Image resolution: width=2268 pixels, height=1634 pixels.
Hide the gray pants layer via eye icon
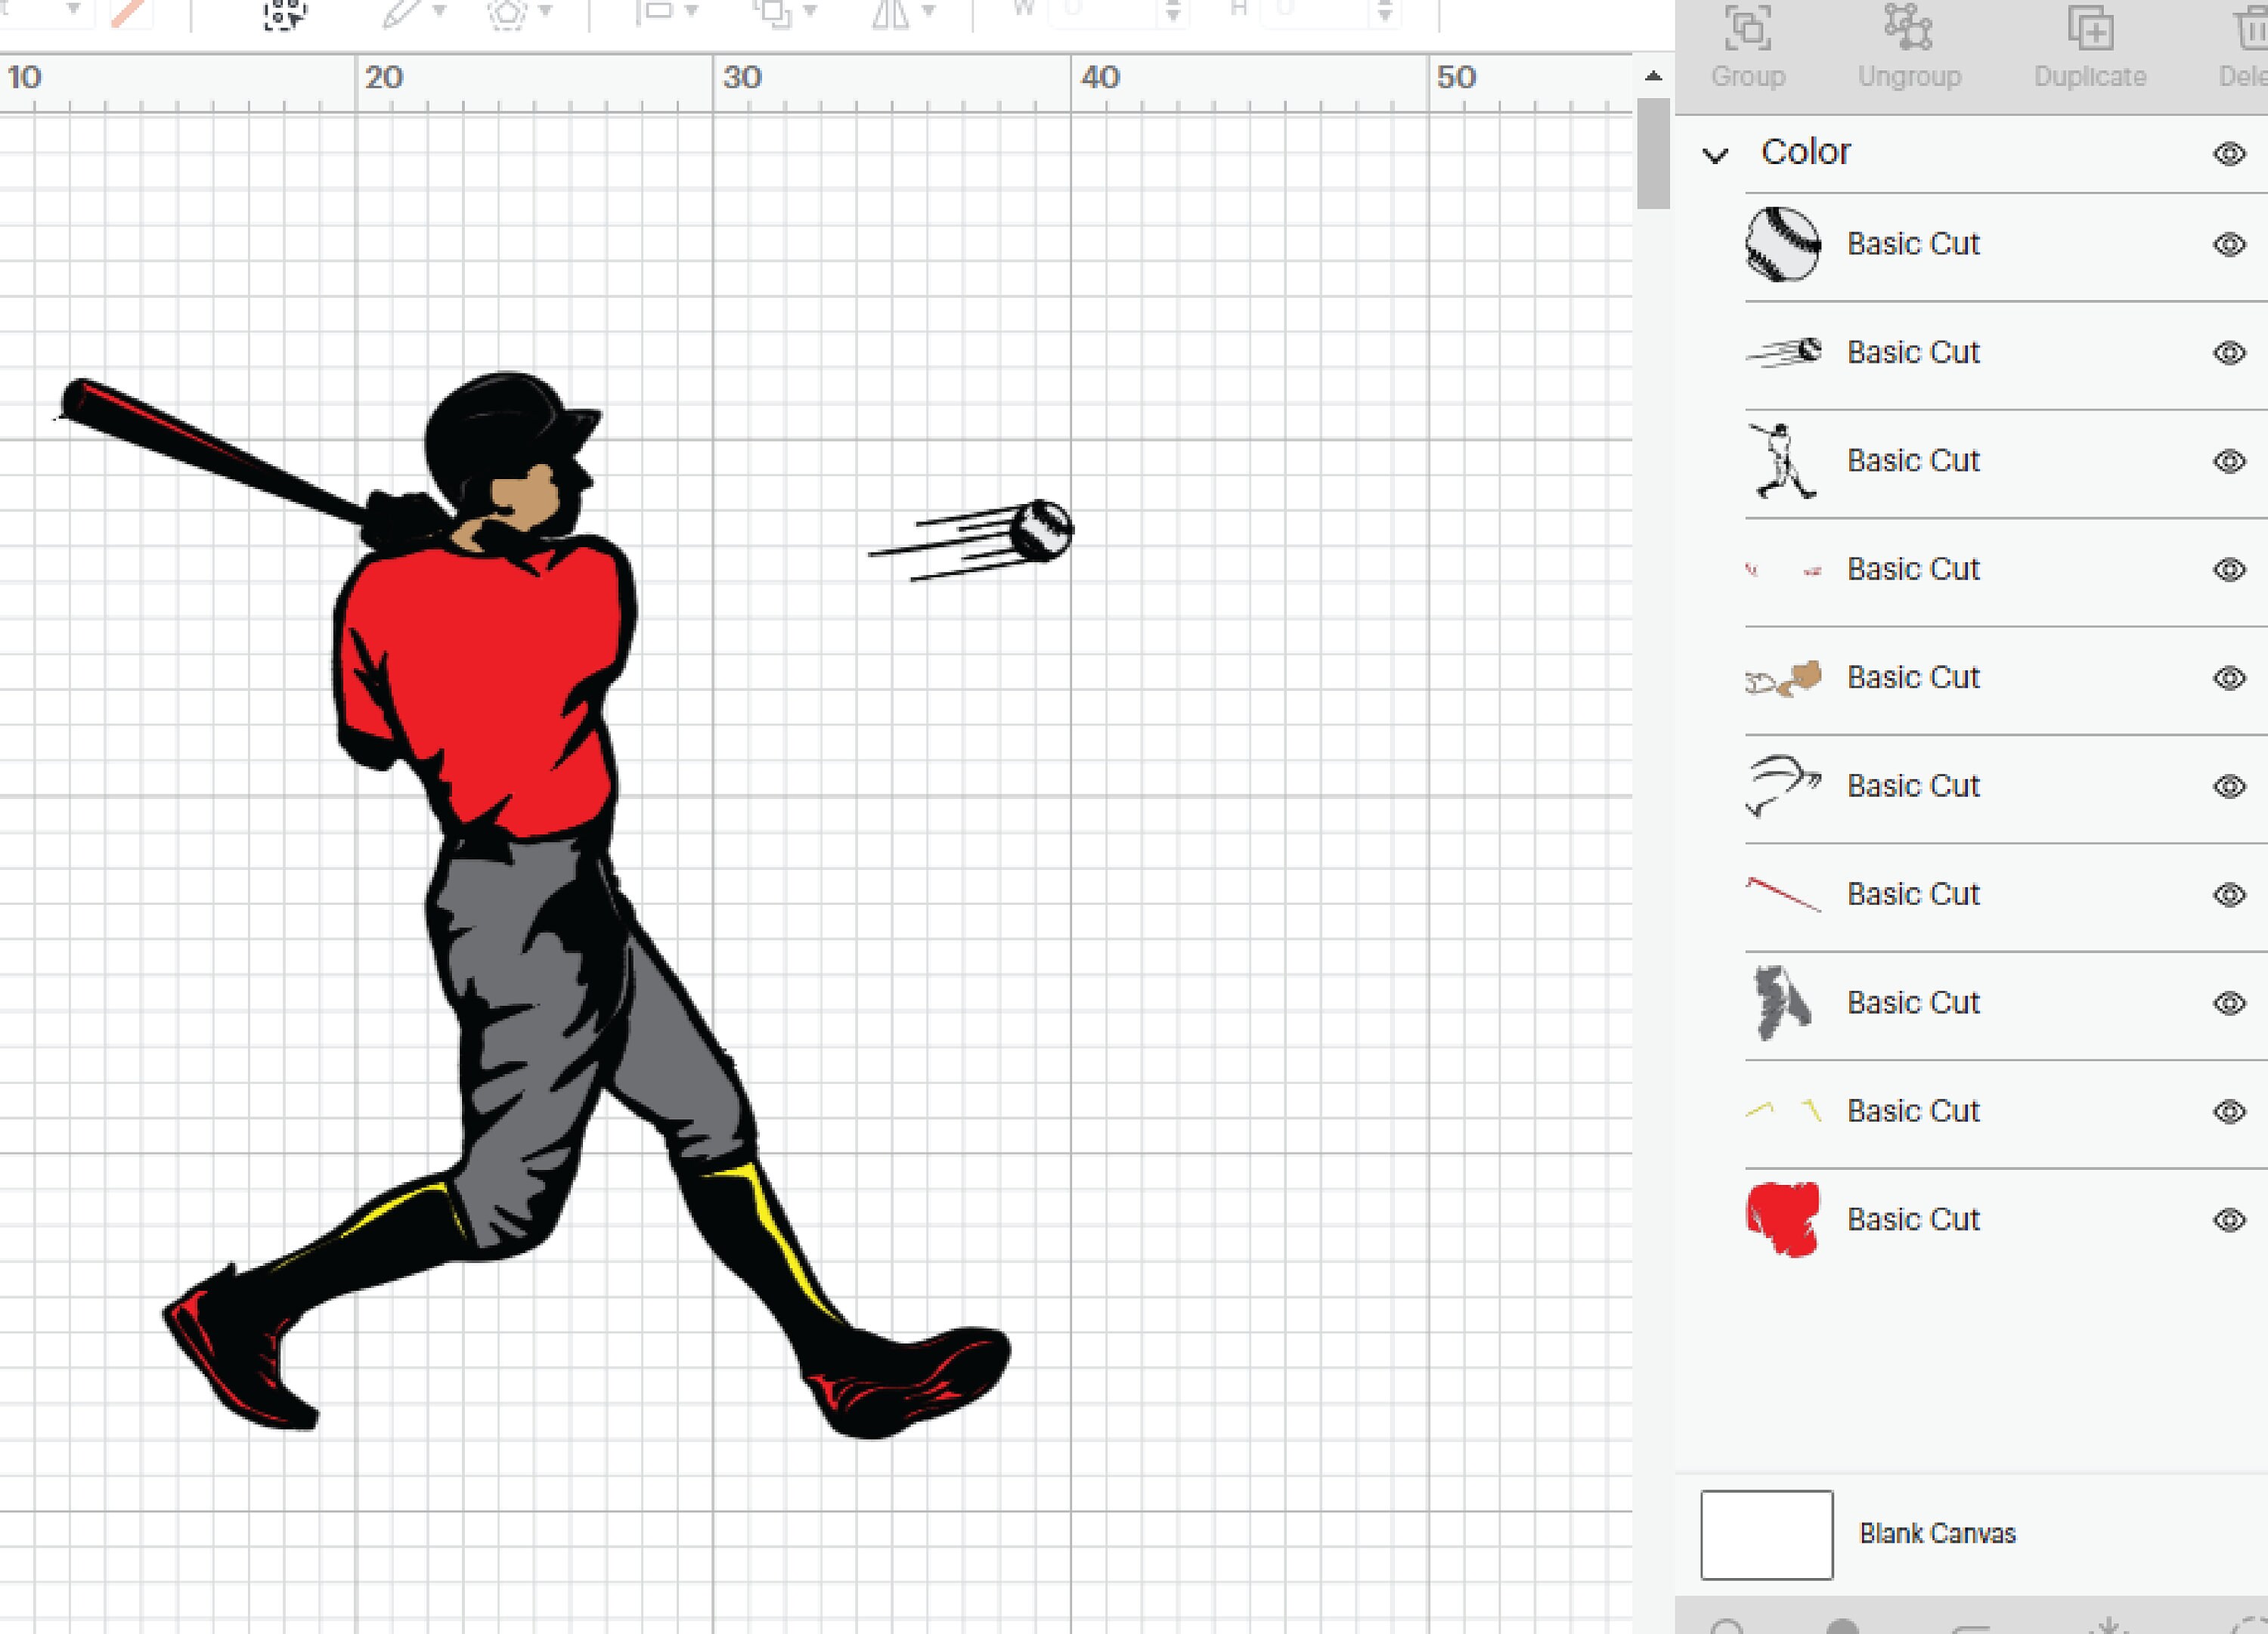2229,1002
